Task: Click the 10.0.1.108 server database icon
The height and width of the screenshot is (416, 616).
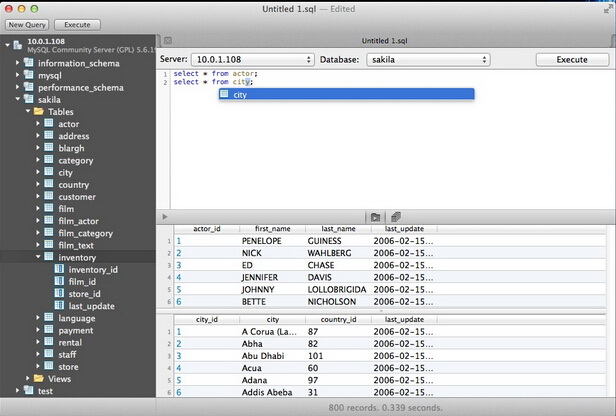Action: pos(17,45)
